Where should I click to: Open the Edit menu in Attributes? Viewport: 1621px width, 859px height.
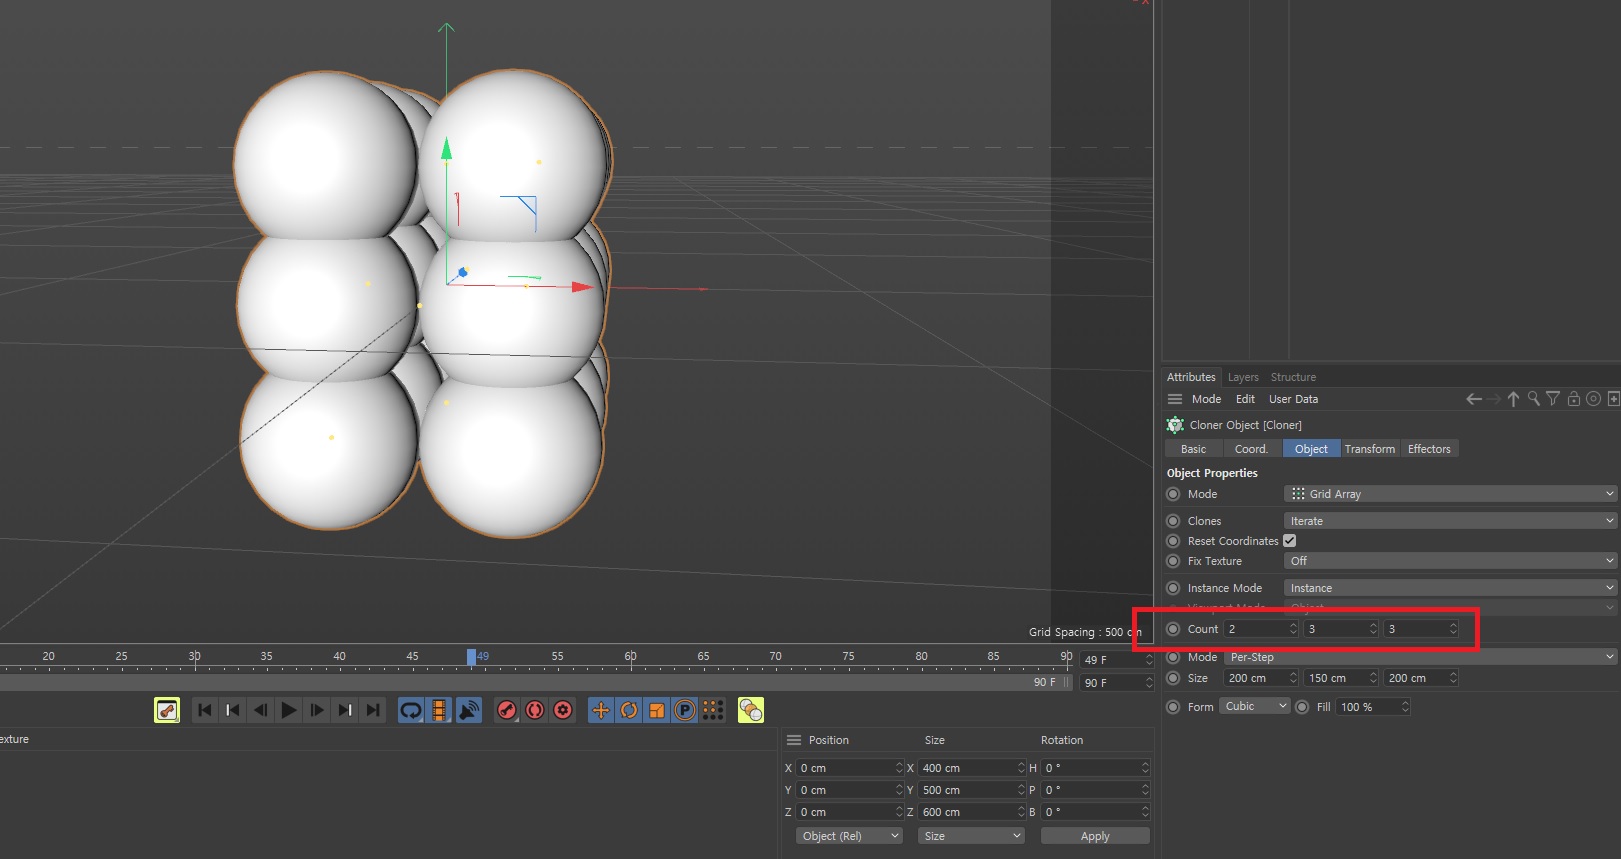pyautogui.click(x=1245, y=399)
